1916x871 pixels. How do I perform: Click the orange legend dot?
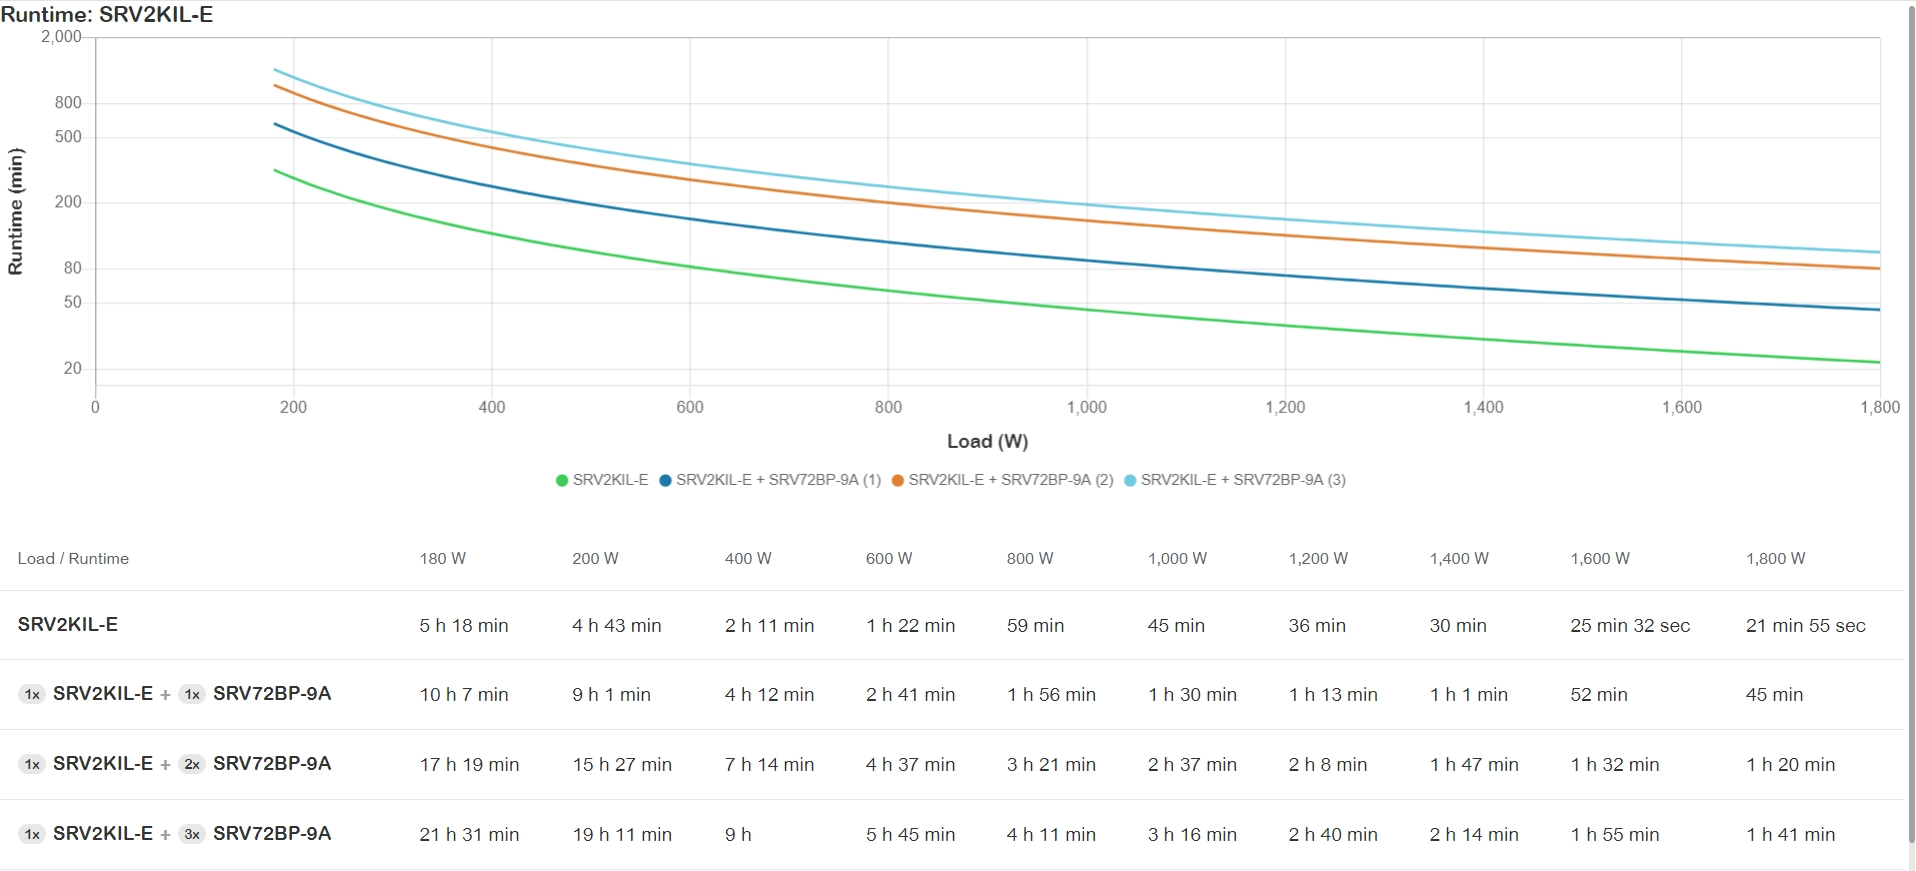897,480
